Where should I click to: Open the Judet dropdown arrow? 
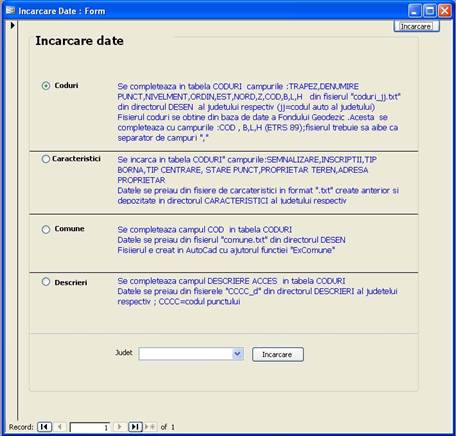(x=237, y=354)
